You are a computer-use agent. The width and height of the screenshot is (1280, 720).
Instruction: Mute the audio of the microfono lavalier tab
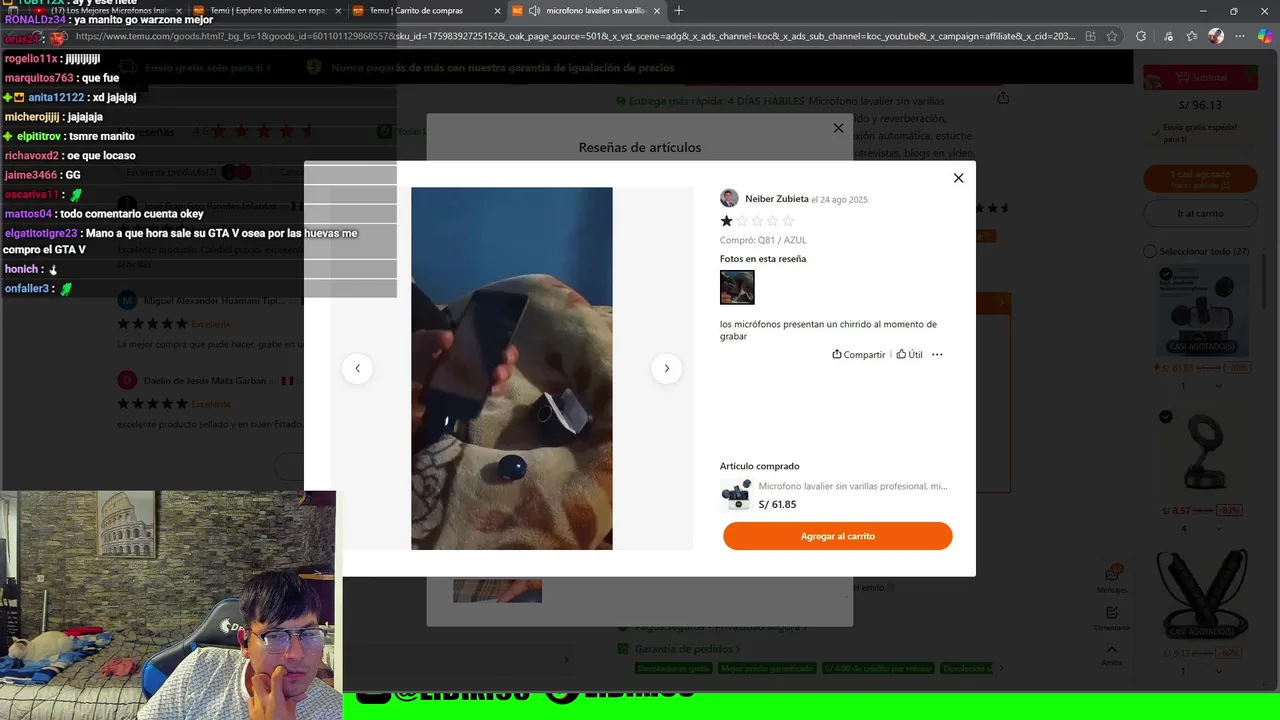point(534,11)
